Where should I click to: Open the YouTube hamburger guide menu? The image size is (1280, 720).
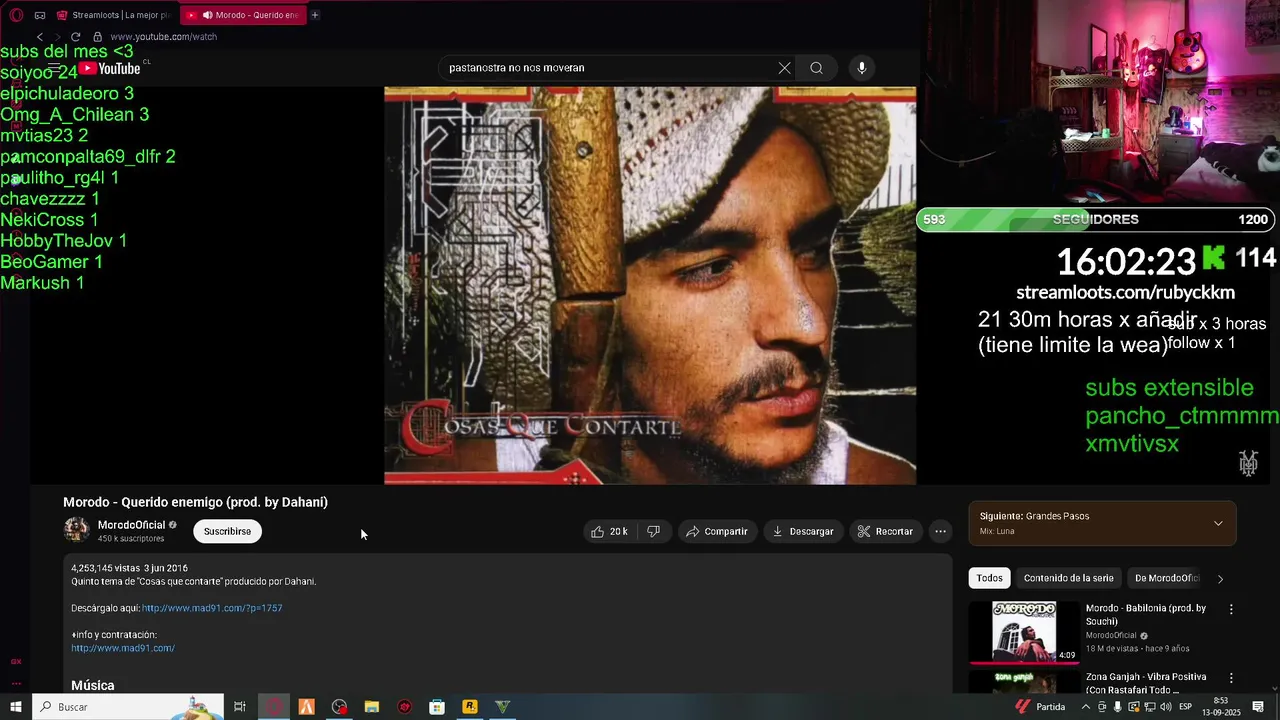coord(54,68)
